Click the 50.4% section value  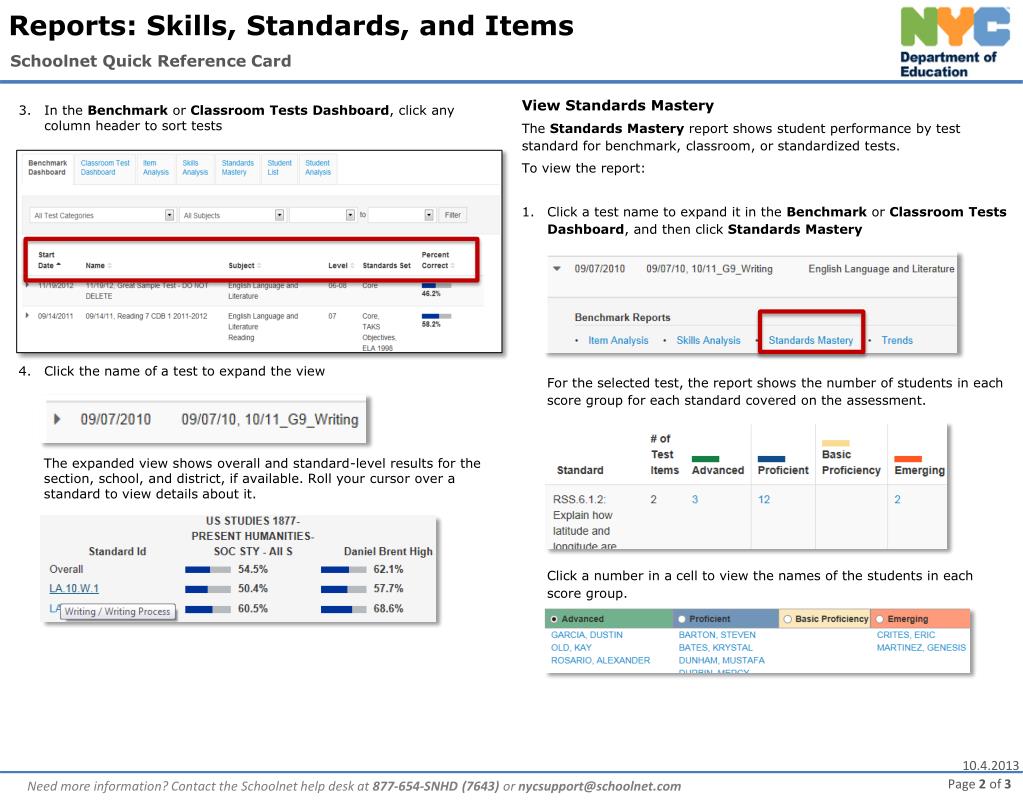pyautogui.click(x=252, y=589)
